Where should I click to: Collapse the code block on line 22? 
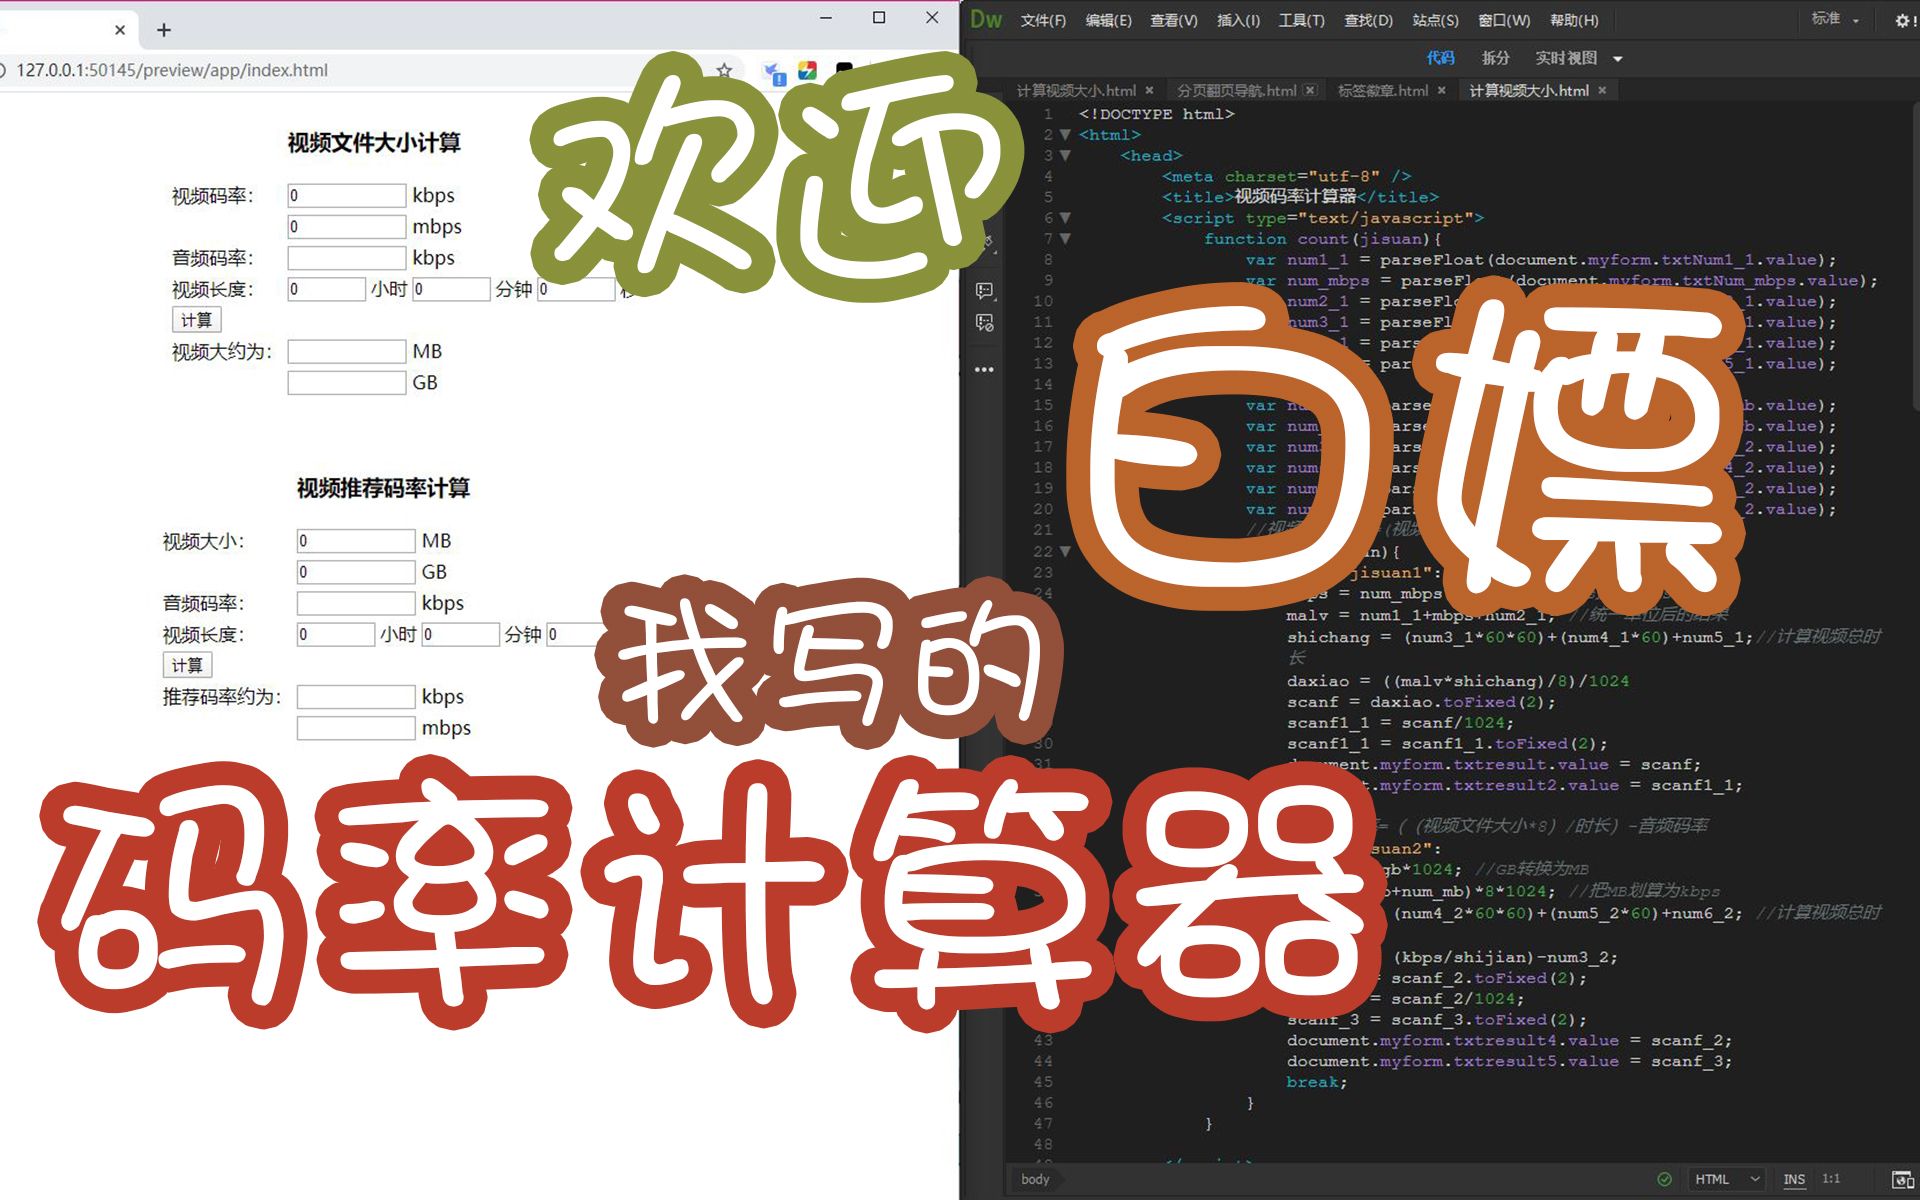pyautogui.click(x=1065, y=551)
